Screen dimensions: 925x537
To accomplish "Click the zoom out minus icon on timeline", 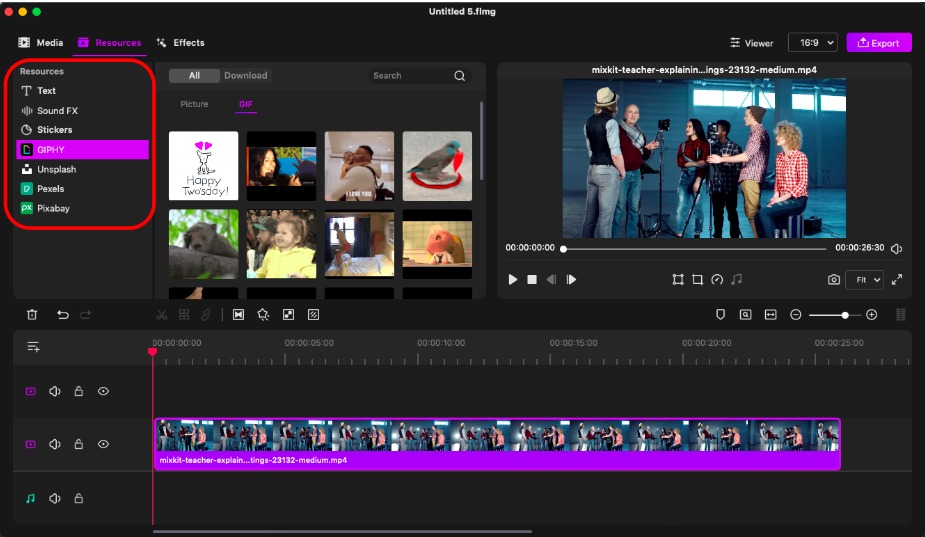I will coord(796,315).
